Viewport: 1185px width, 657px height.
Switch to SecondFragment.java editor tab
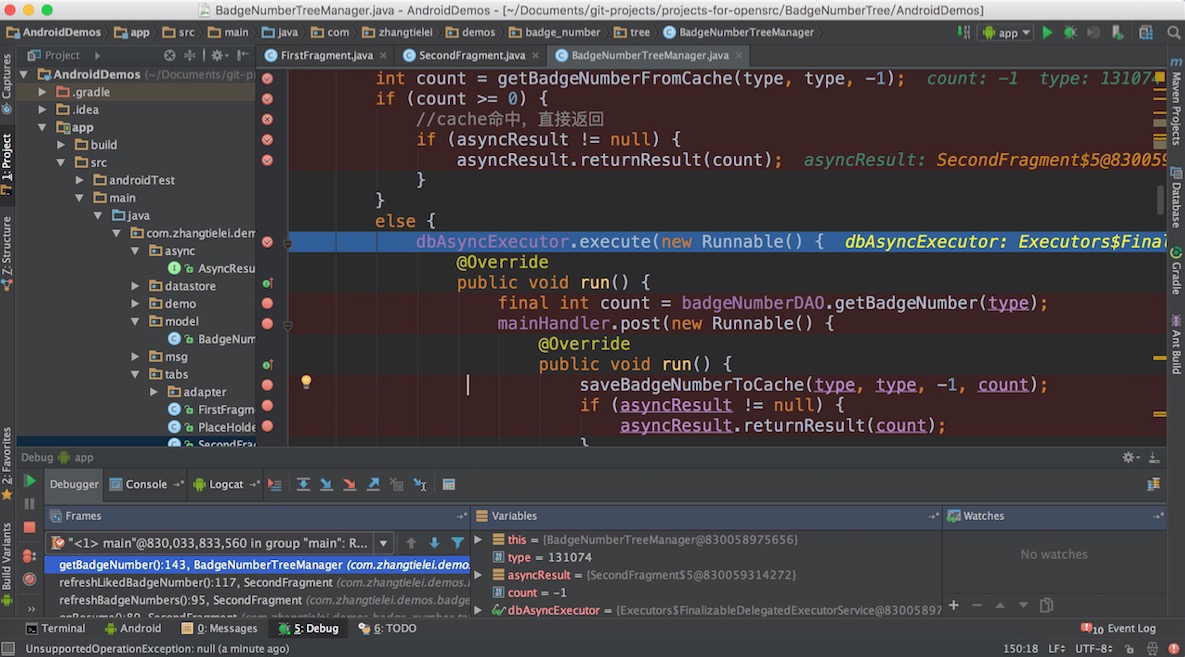tap(470, 55)
